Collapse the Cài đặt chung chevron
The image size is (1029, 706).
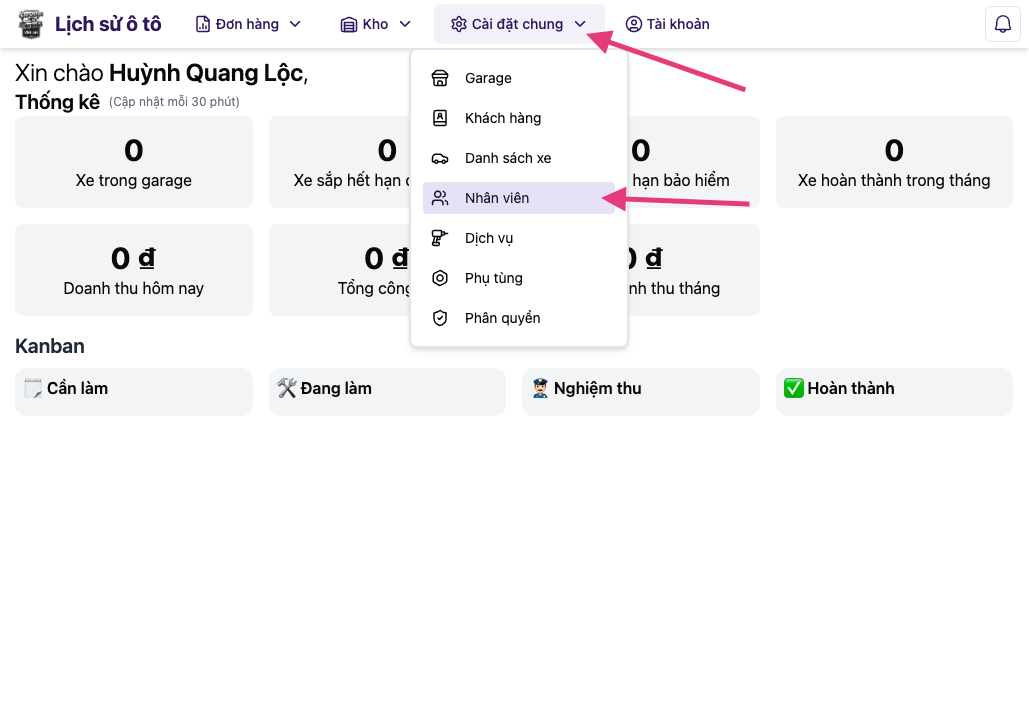click(x=580, y=24)
